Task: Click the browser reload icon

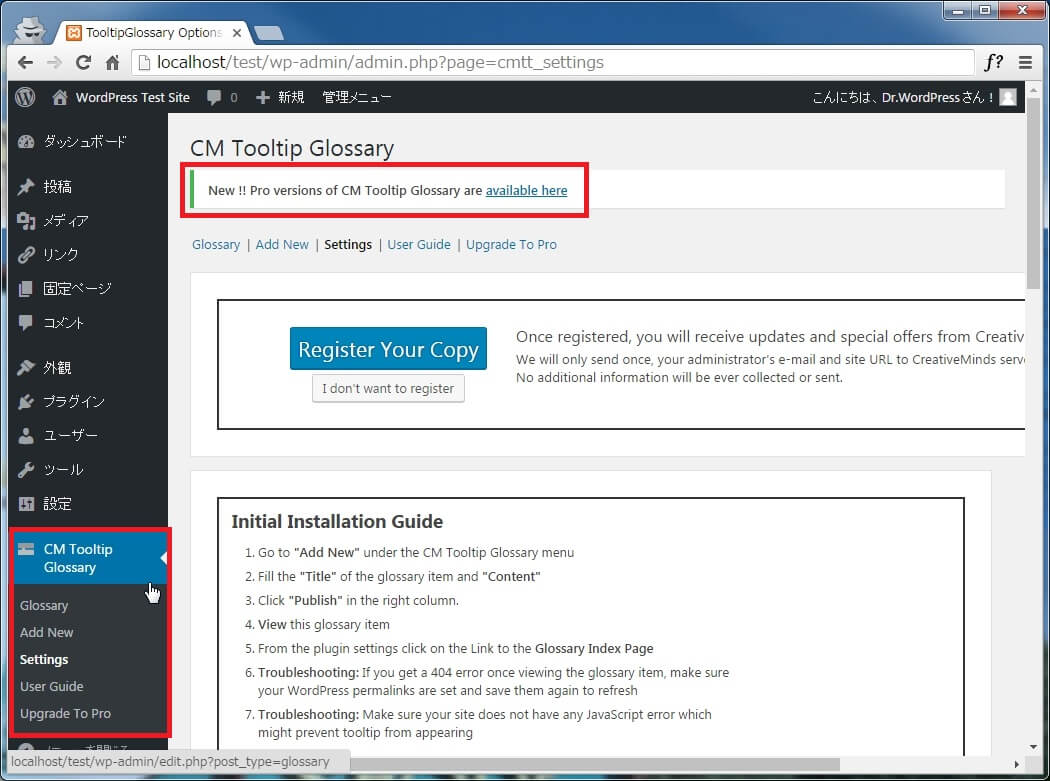Action: click(84, 62)
